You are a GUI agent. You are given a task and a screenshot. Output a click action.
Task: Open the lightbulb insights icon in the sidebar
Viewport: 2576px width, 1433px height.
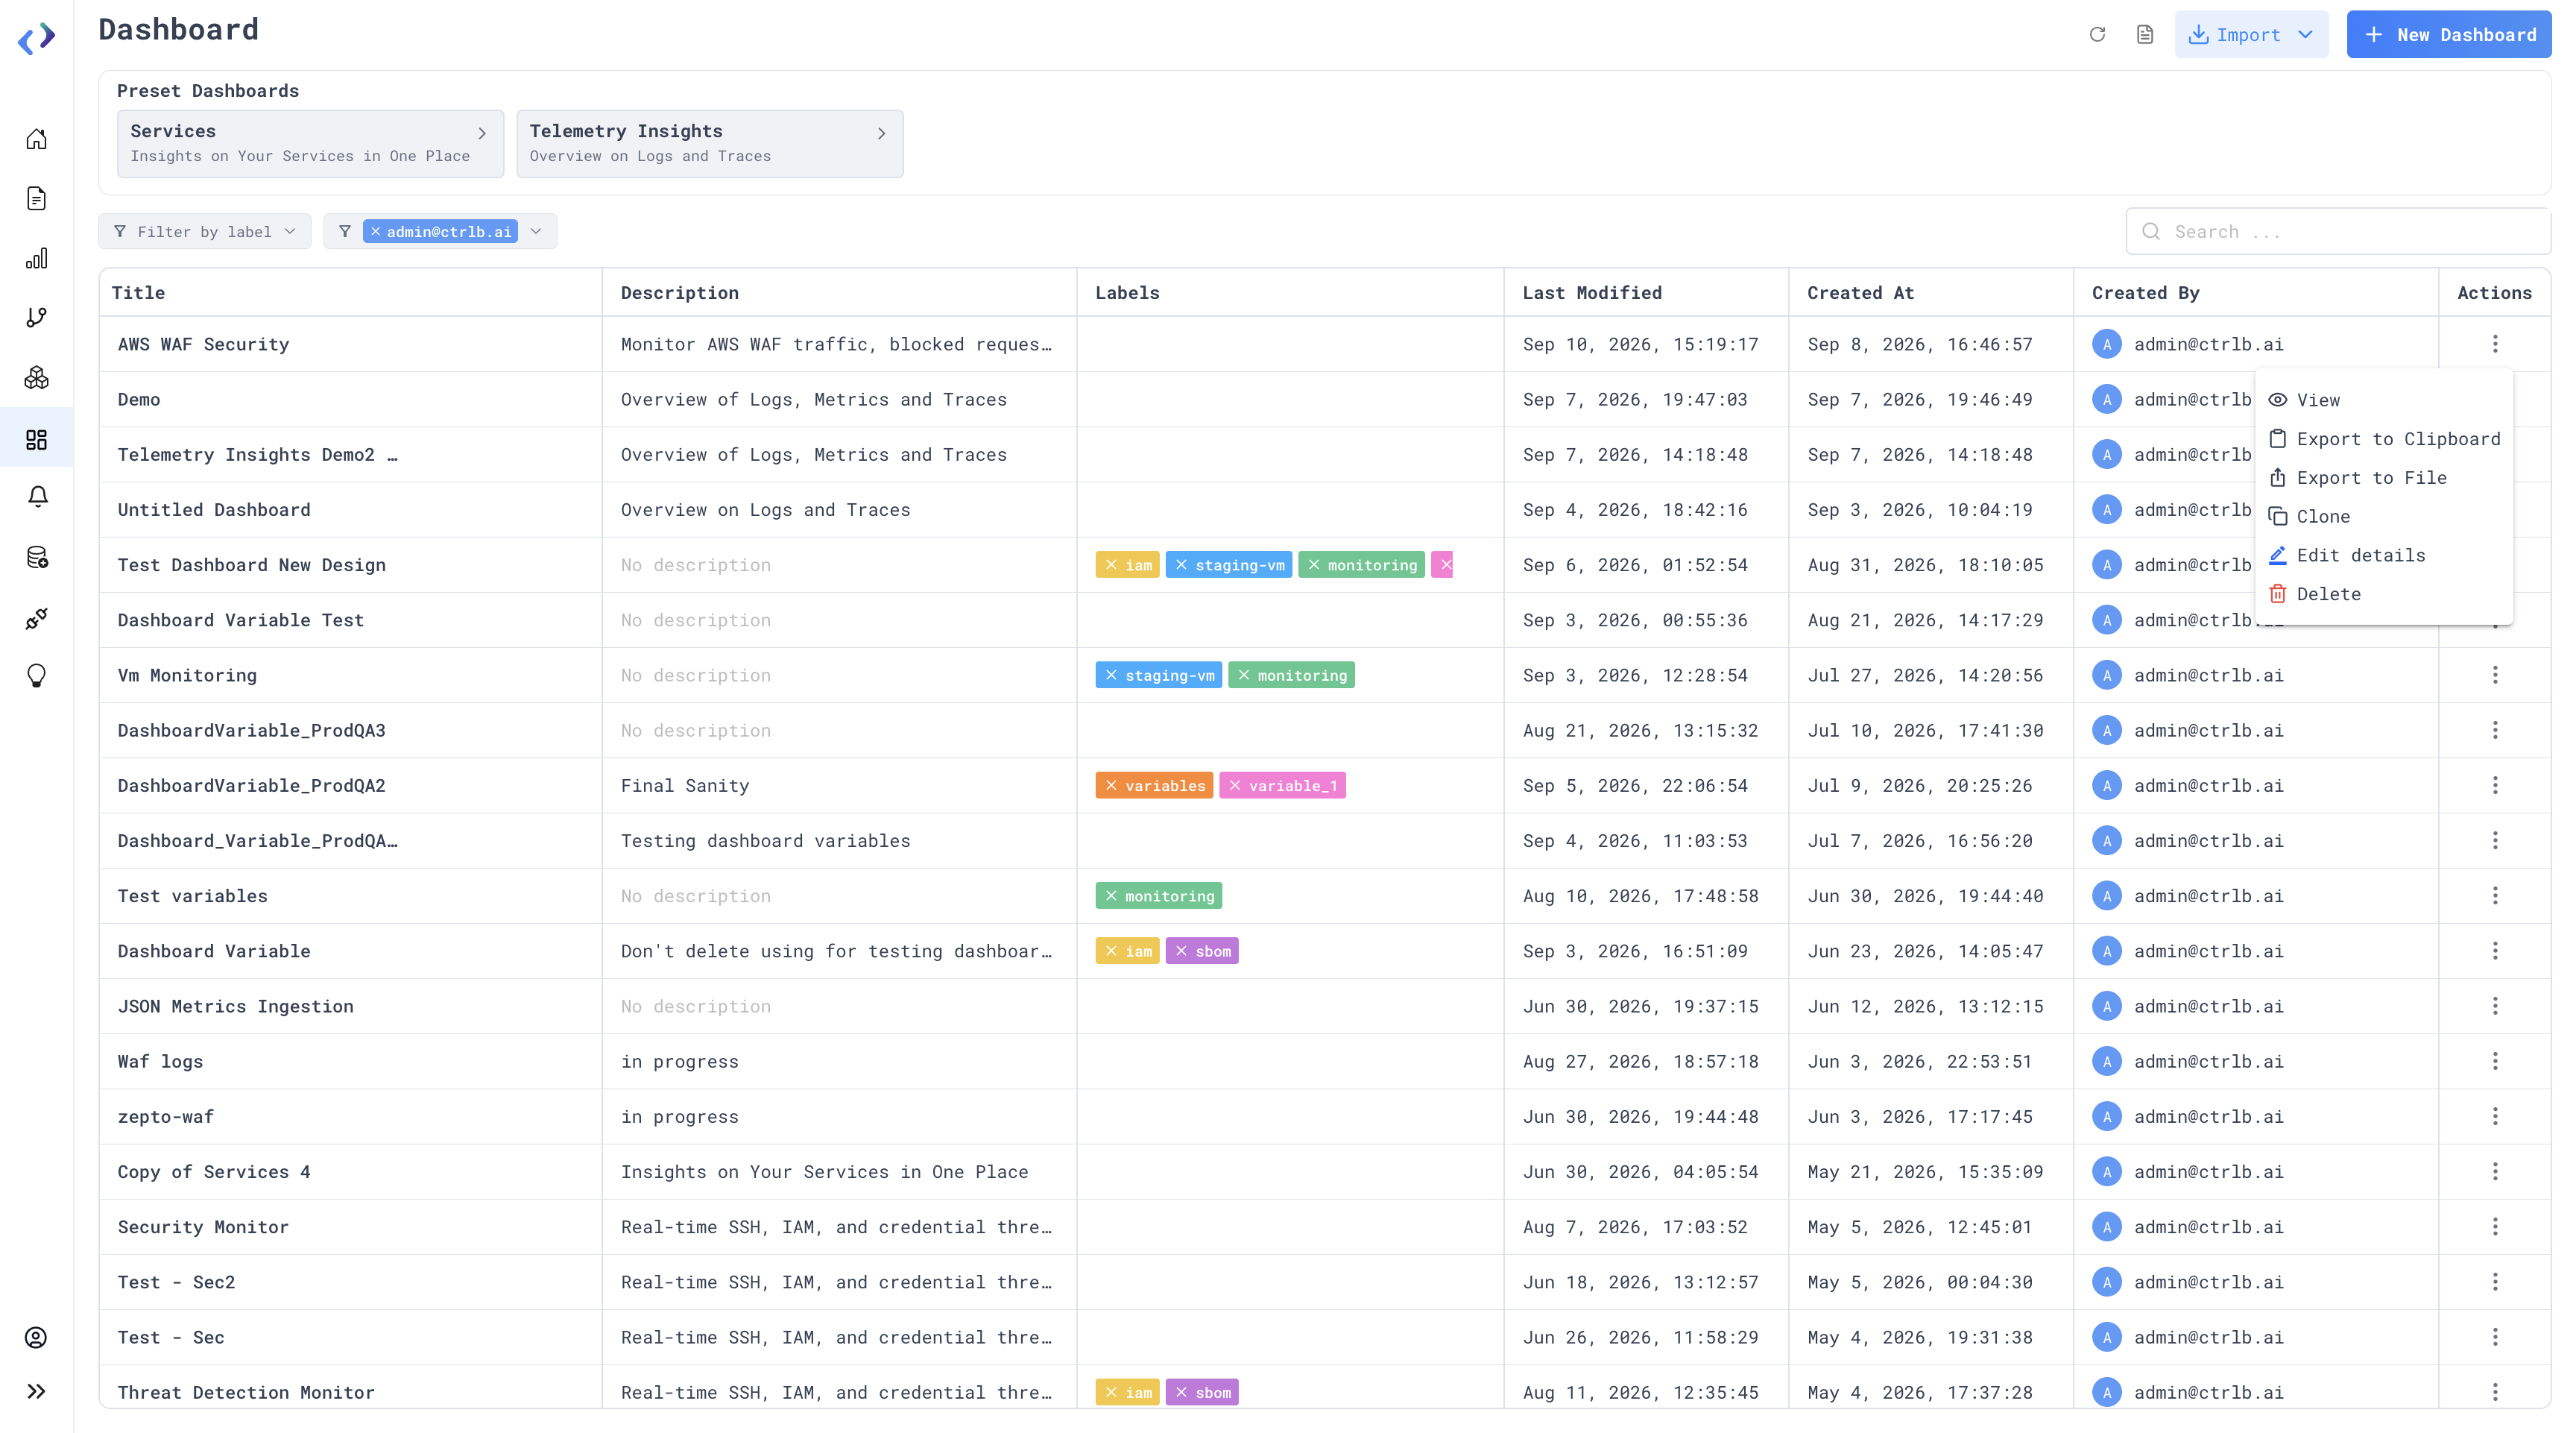[37, 676]
